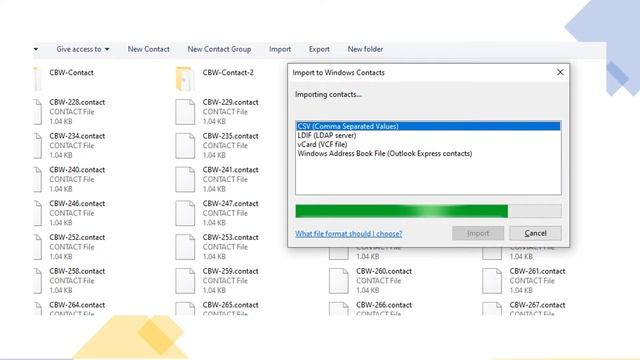The width and height of the screenshot is (640, 360).
Task: Click the CBW-252.contact file name
Action: [x=77, y=237]
